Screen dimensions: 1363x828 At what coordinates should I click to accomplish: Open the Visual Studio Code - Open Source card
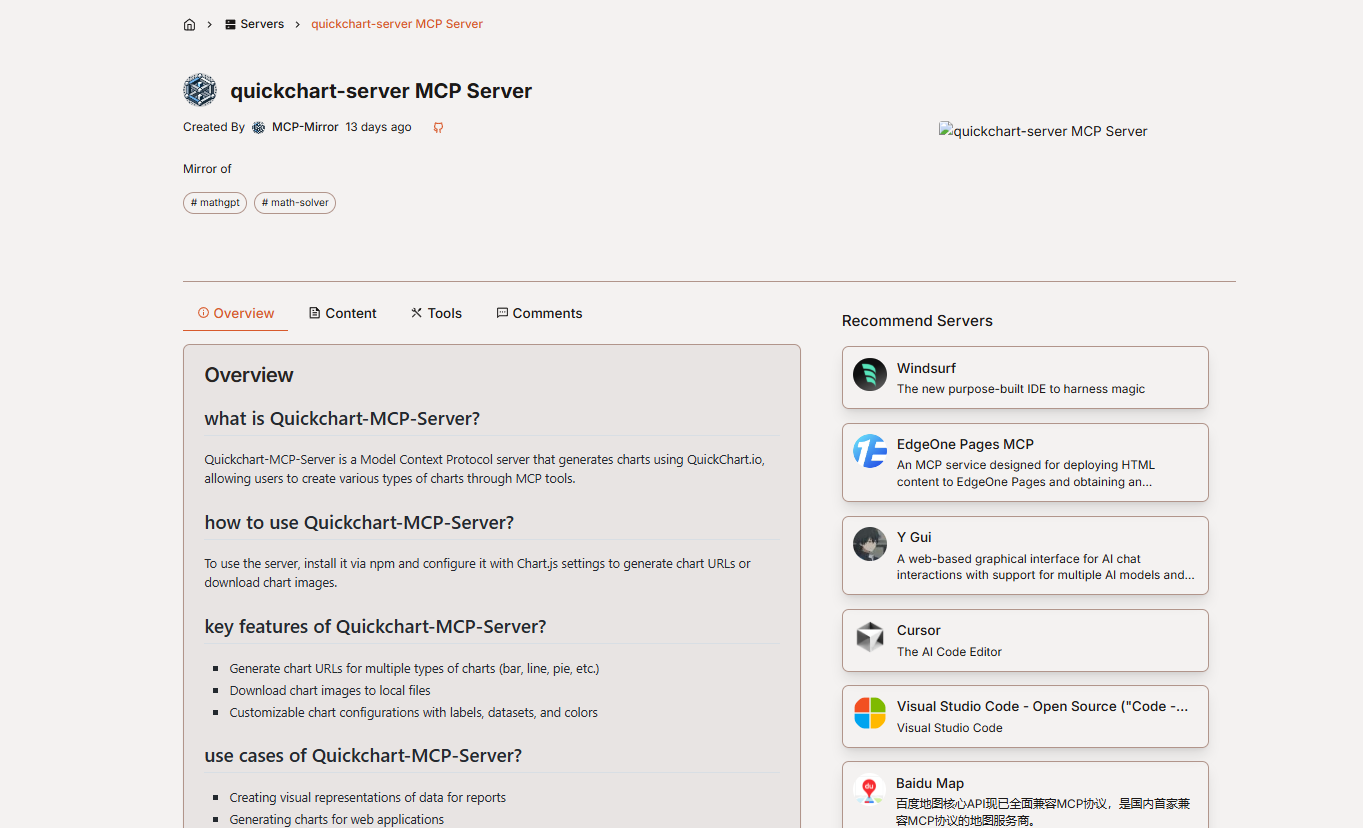click(1025, 716)
